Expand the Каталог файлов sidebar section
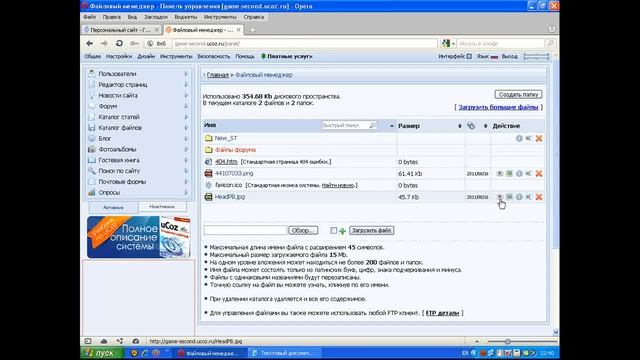 coord(186,128)
